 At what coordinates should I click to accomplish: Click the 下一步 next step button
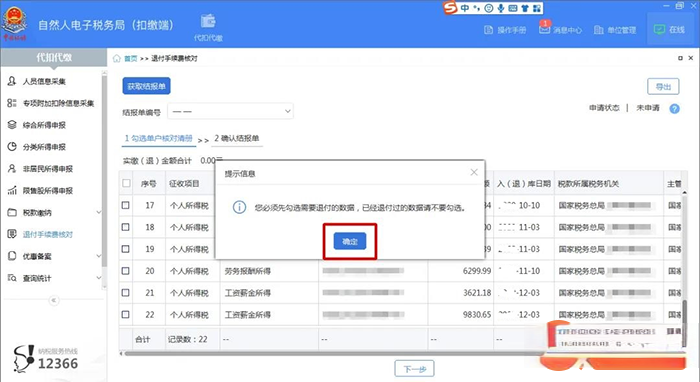pyautogui.click(x=414, y=369)
